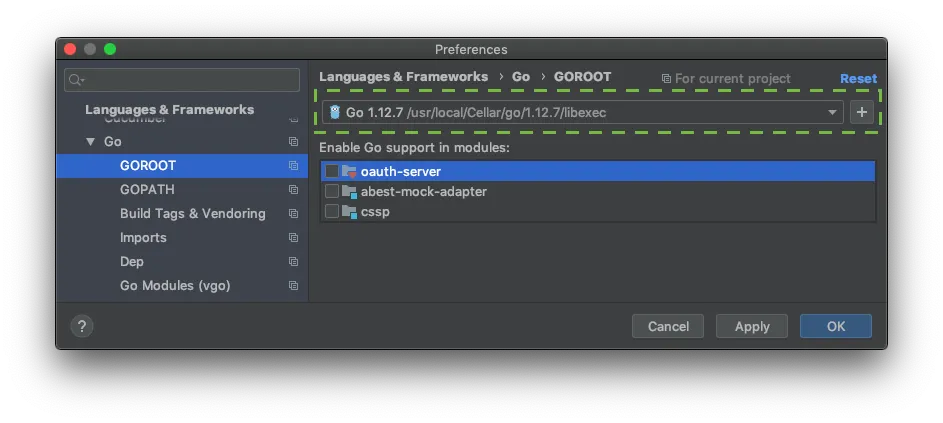
Task: Collapse the Go tree node
Action: click(90, 142)
